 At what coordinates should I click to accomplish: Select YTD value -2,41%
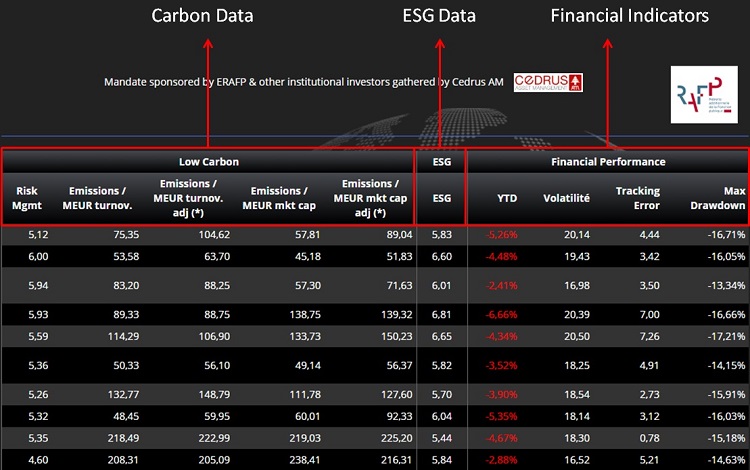click(x=501, y=286)
